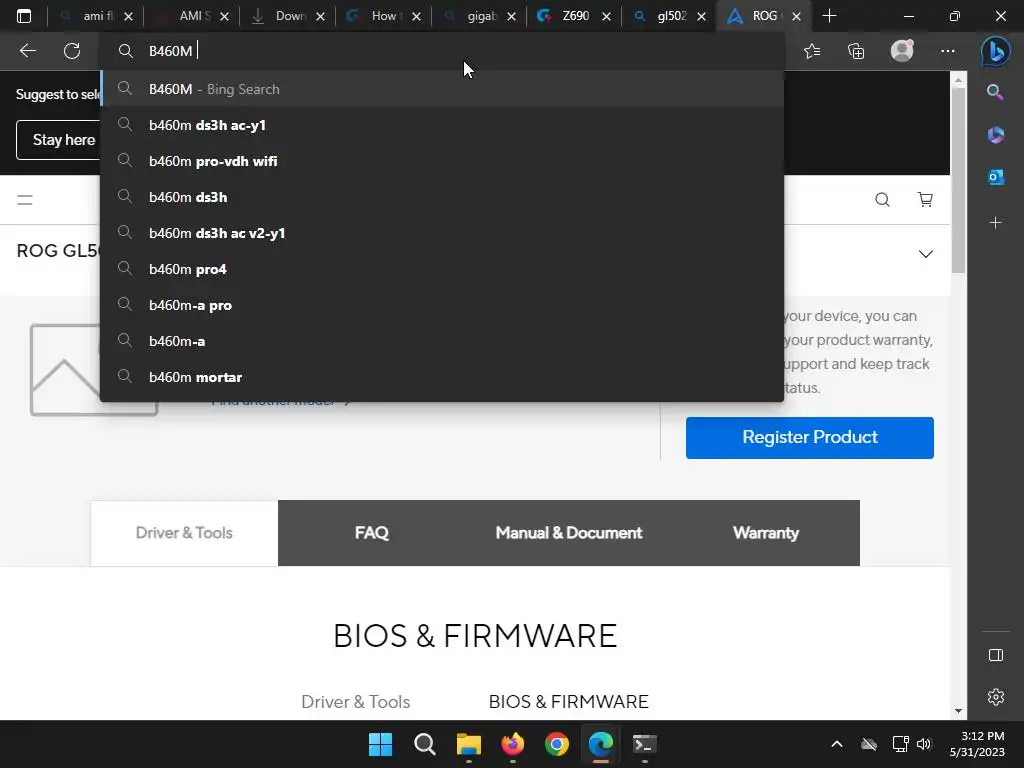
Task: Open Windows Start menu
Action: 380,744
